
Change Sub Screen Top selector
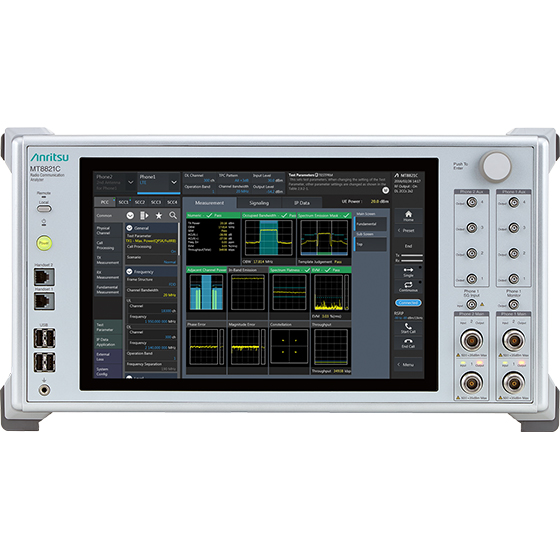[x=370, y=244]
